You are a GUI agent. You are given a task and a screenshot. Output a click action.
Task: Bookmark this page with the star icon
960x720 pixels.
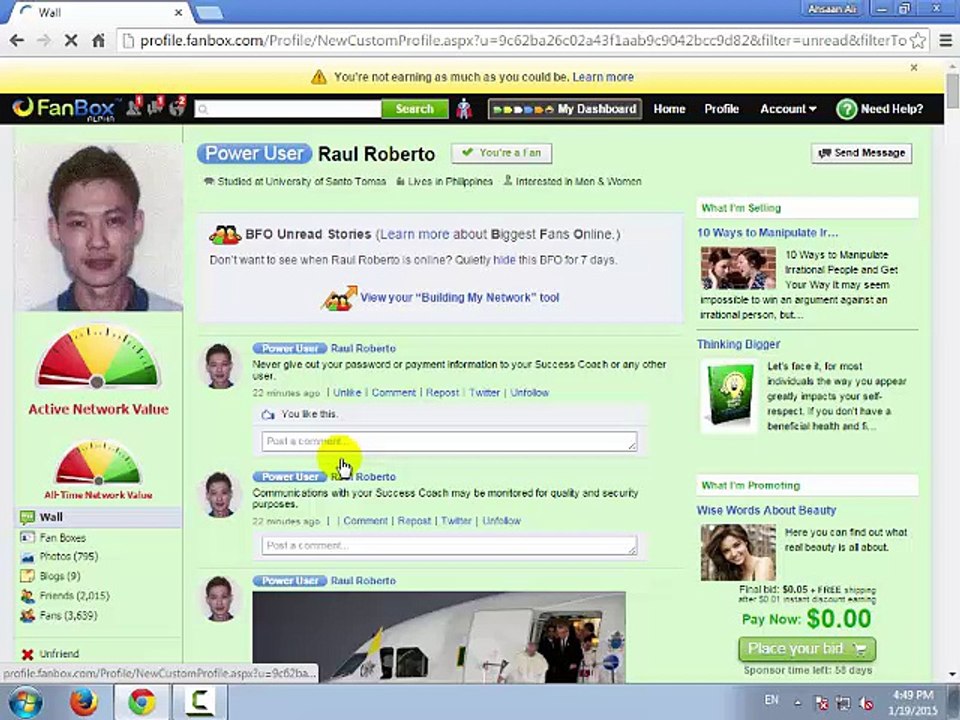point(918,40)
